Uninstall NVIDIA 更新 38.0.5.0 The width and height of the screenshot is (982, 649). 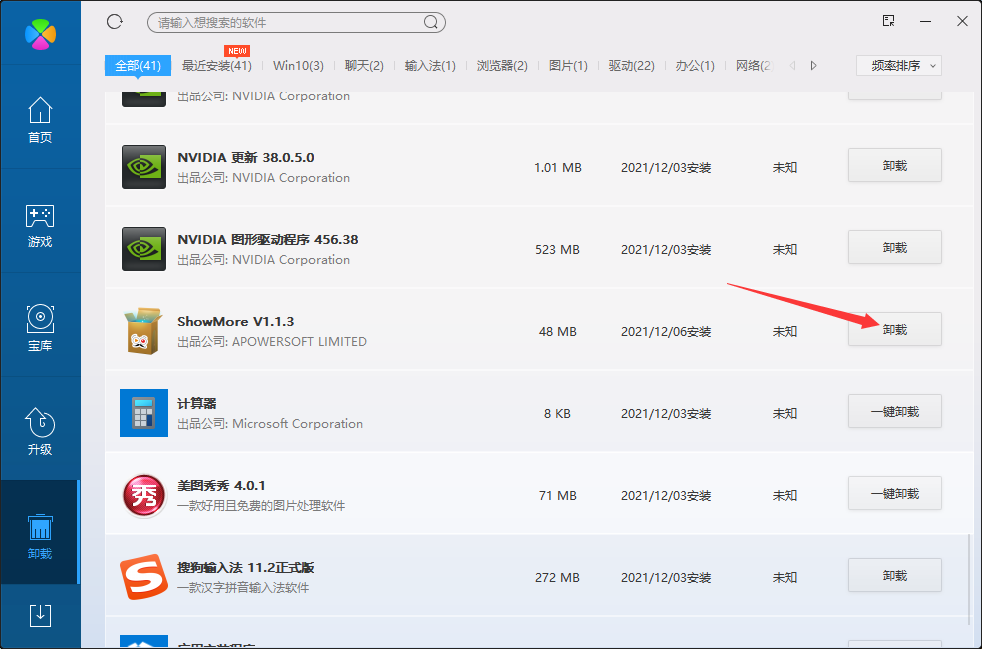tap(894, 165)
